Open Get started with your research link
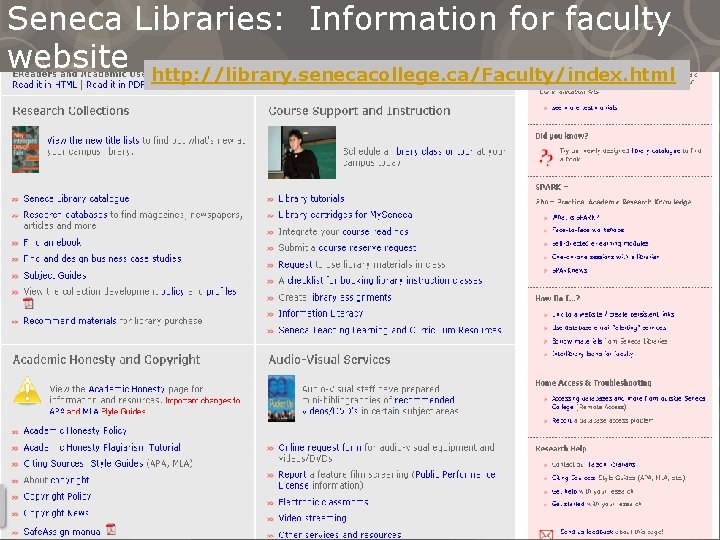Screen dimensions: 720x540 pos(596,504)
